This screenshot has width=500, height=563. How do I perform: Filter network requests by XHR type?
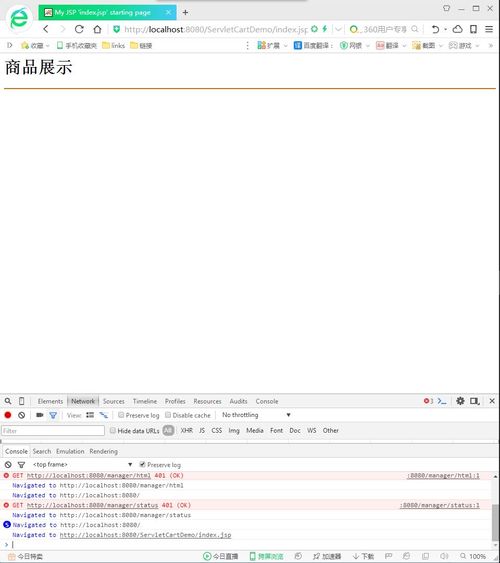click(x=187, y=430)
